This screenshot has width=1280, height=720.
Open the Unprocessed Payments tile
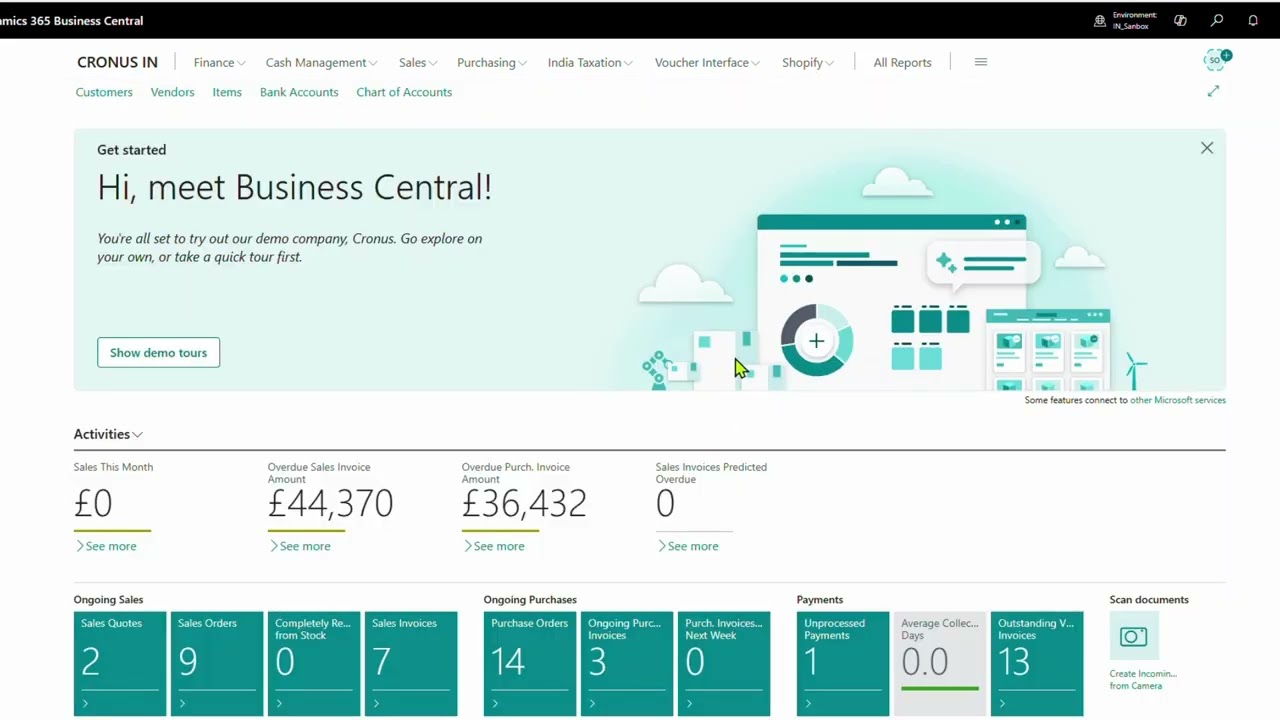843,664
